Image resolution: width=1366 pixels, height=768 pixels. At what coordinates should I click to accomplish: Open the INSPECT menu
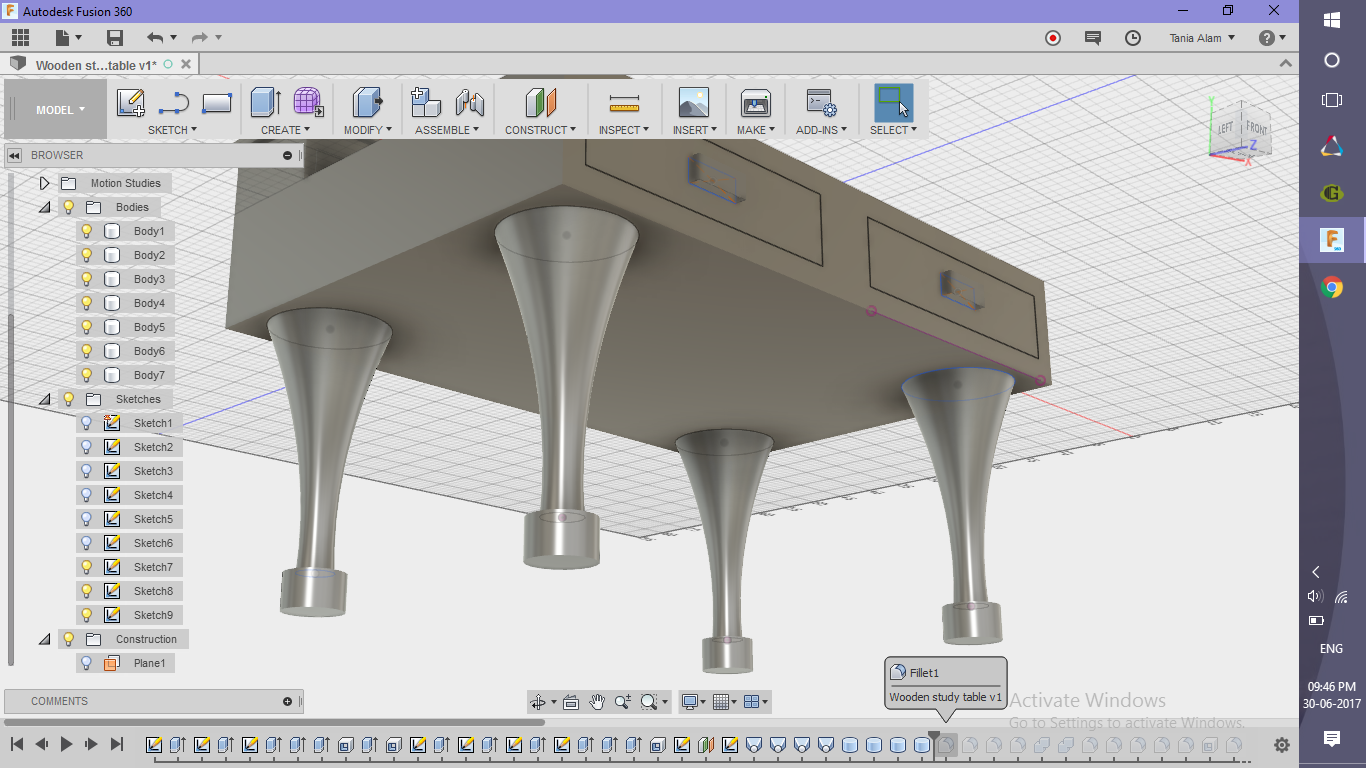[624, 130]
